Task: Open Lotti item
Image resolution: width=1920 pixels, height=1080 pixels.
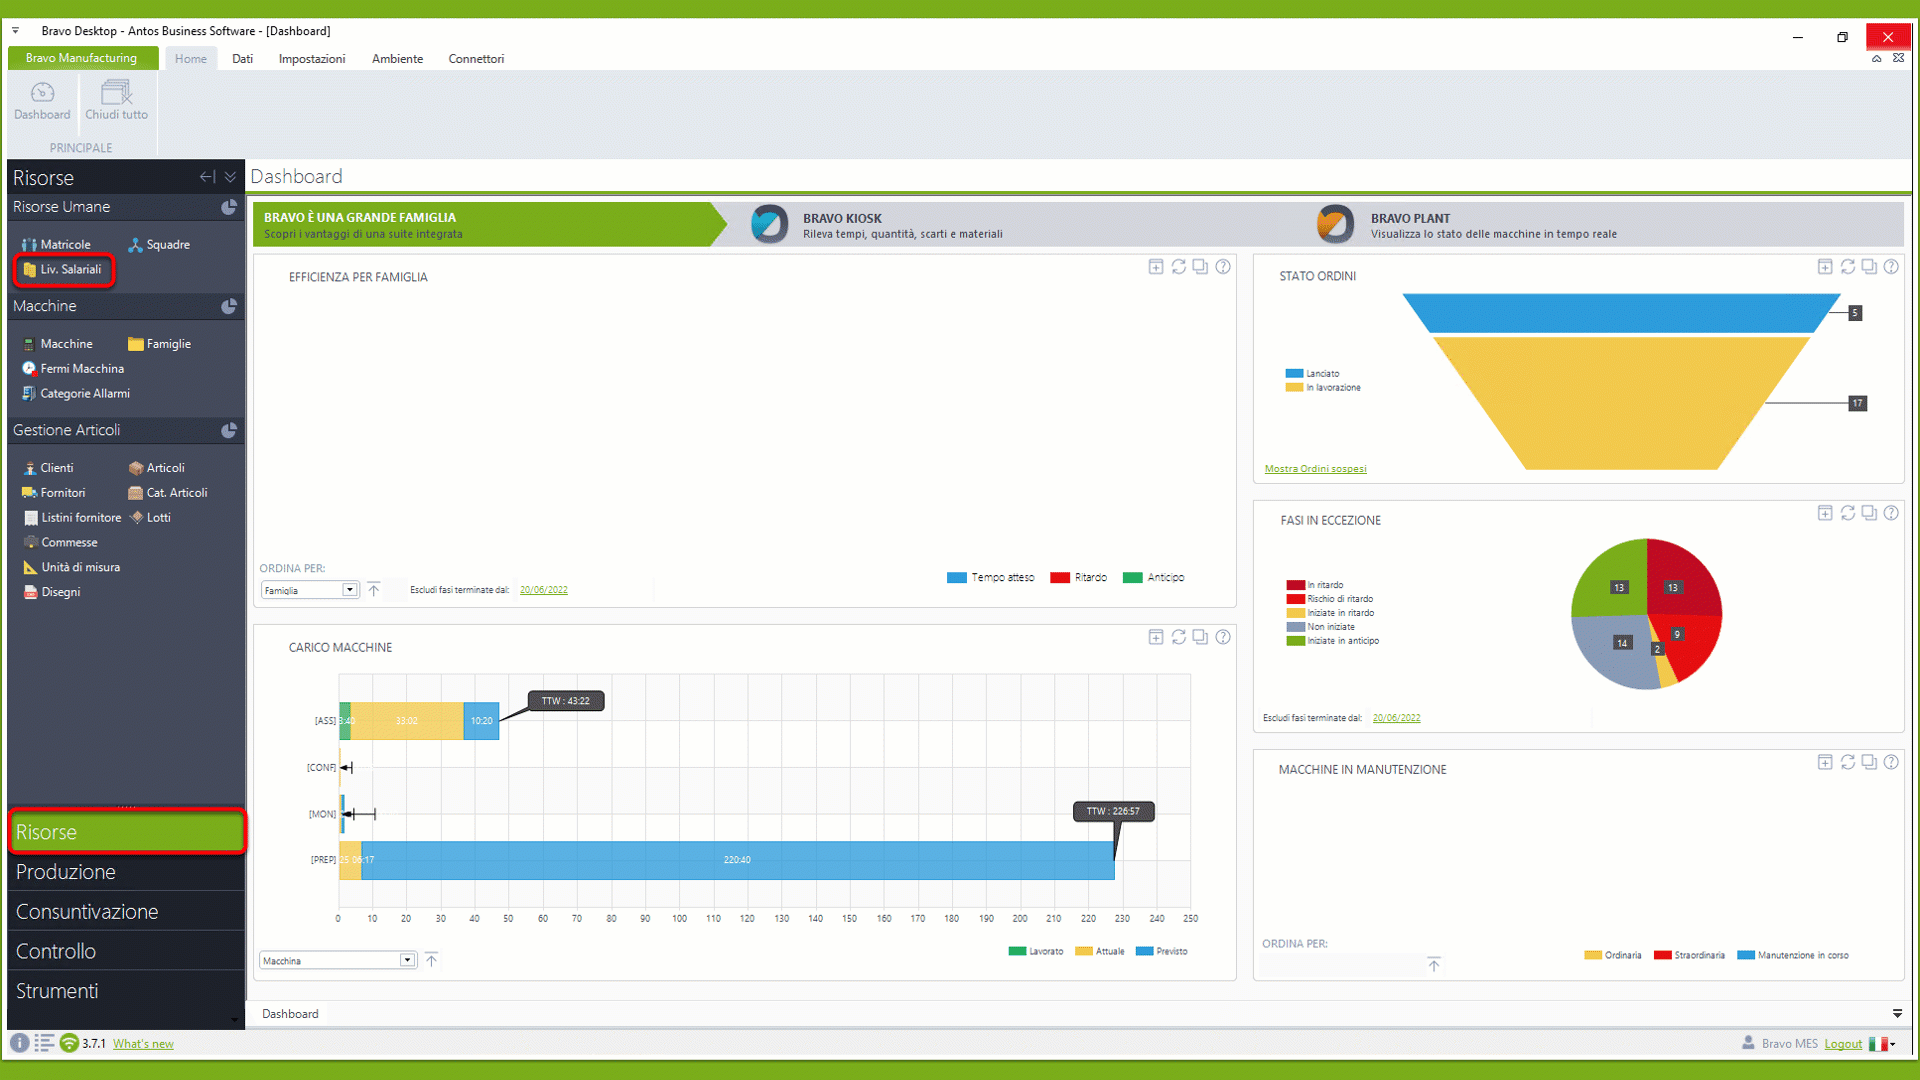Action: (x=150, y=518)
